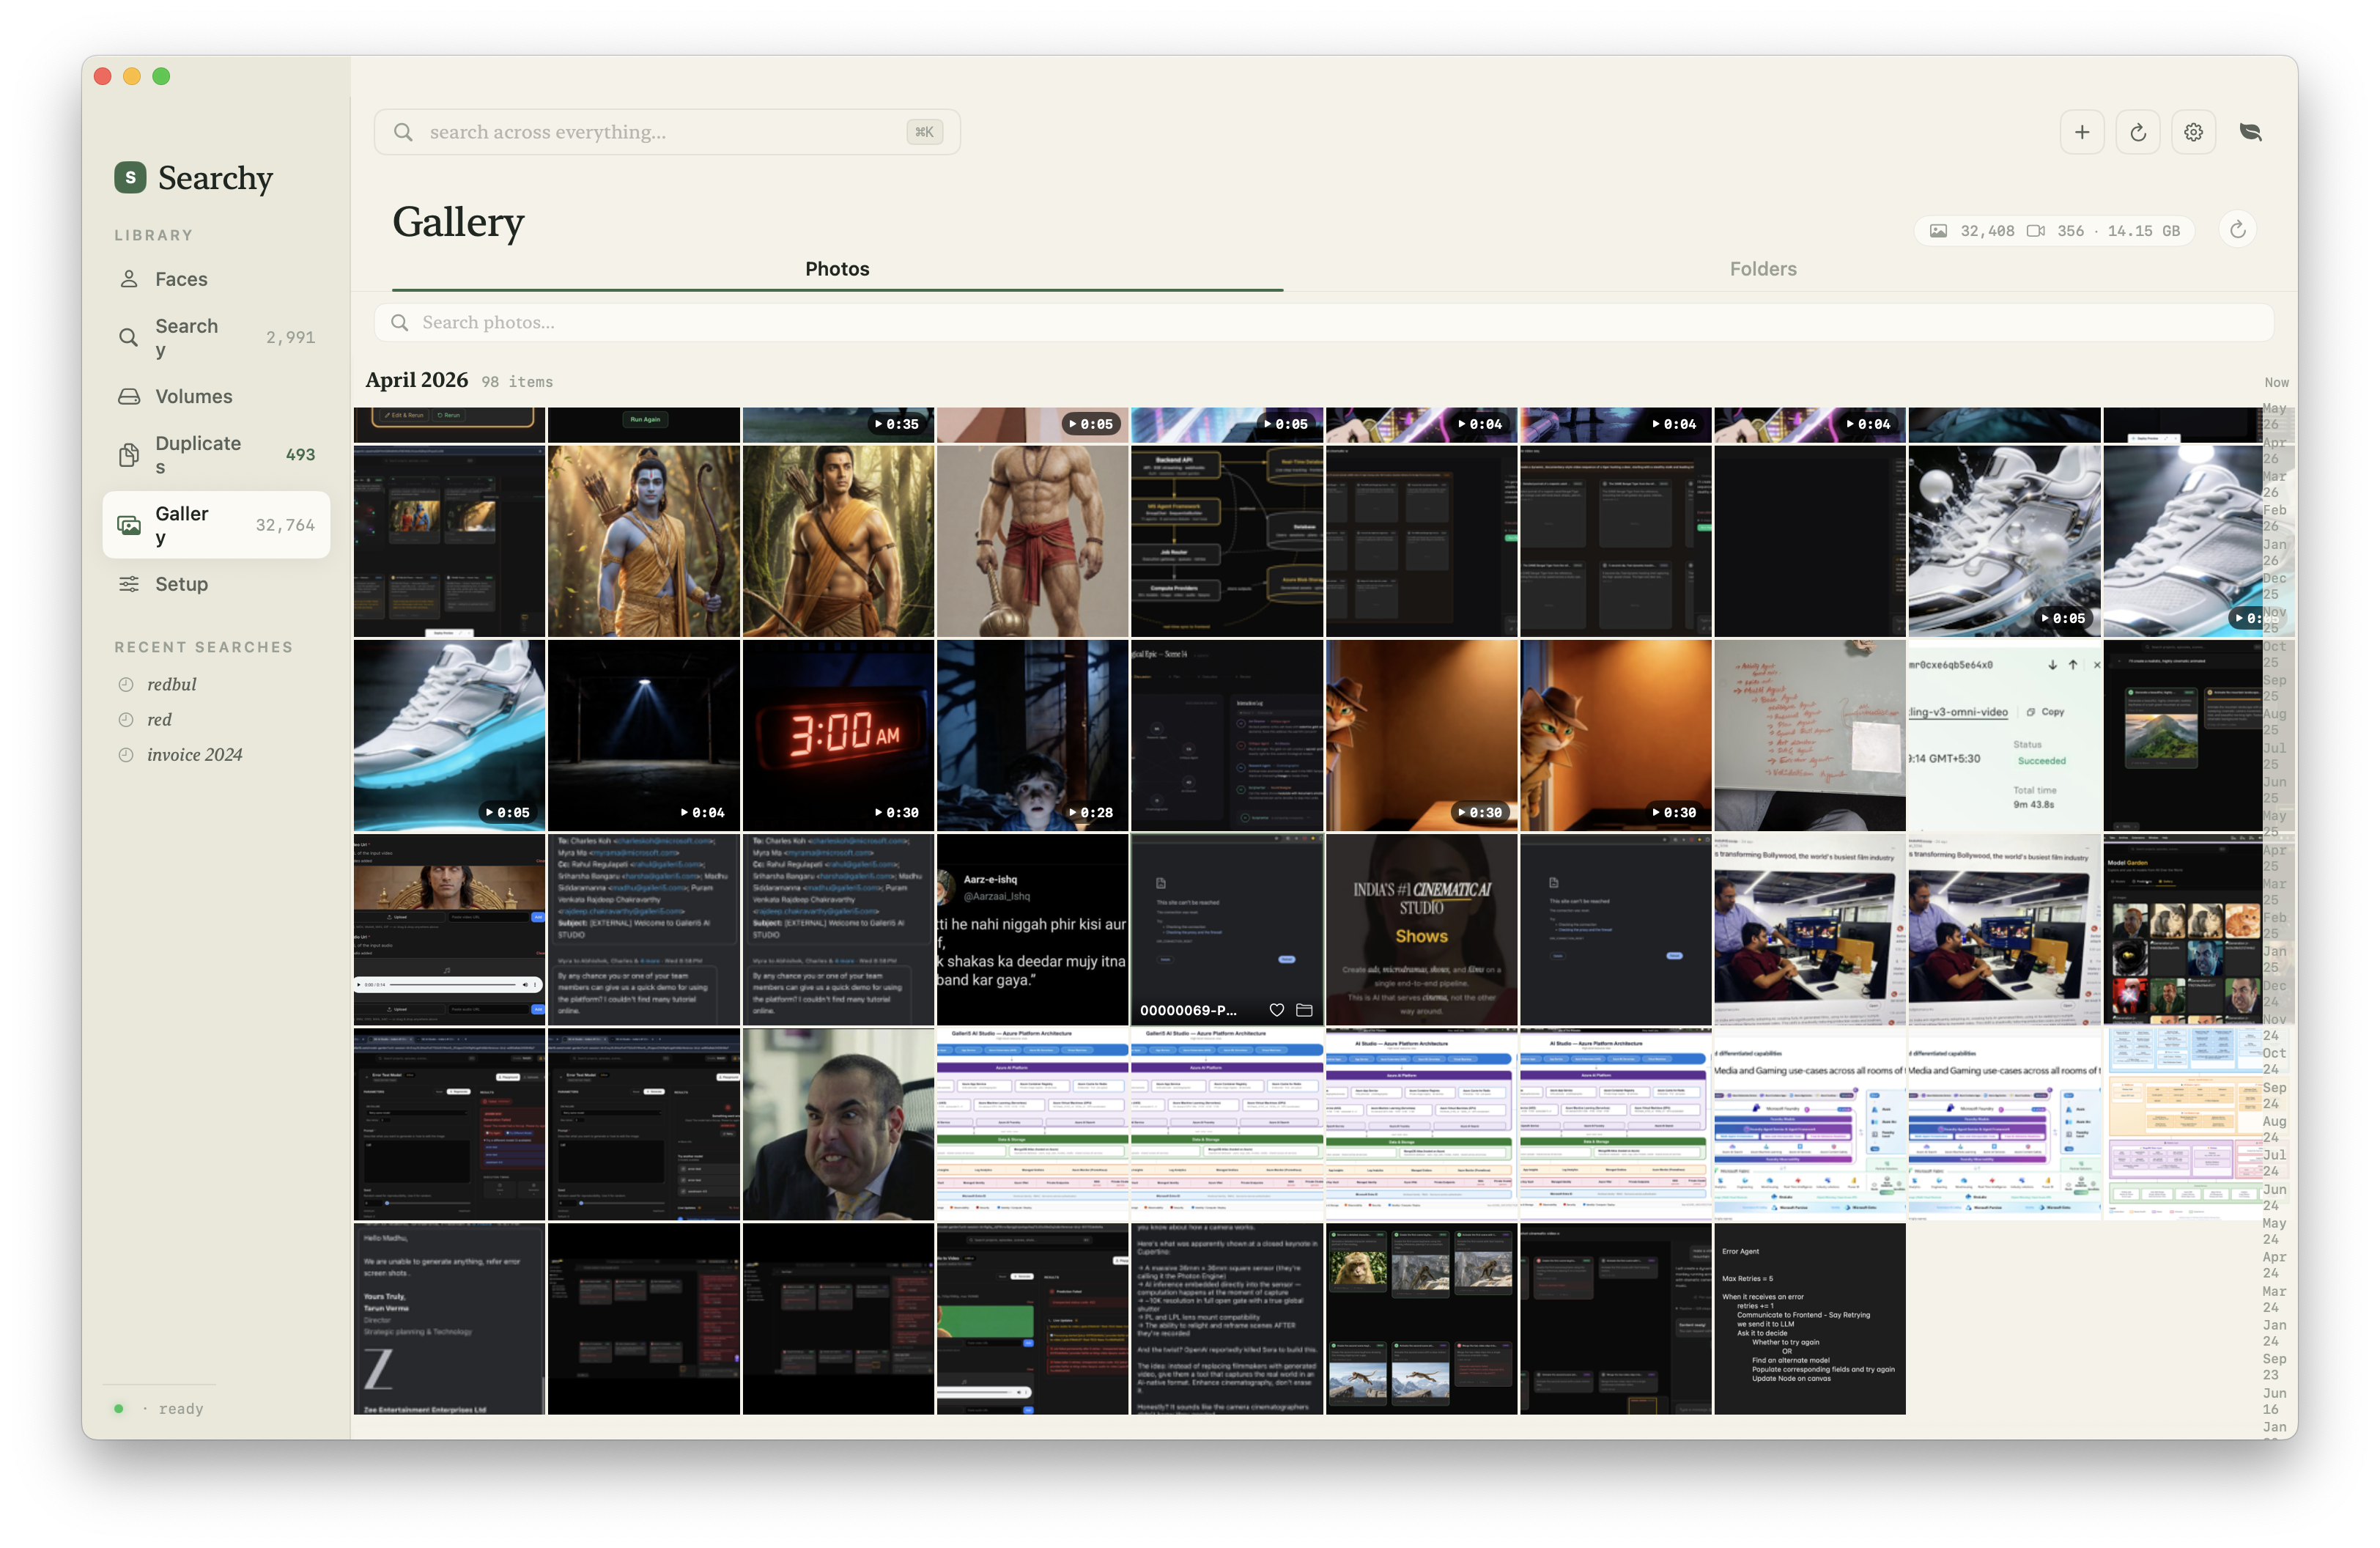Click the photo count icon beside 32,408
Viewport: 2380px width, 1548px height.
[x=1938, y=231]
